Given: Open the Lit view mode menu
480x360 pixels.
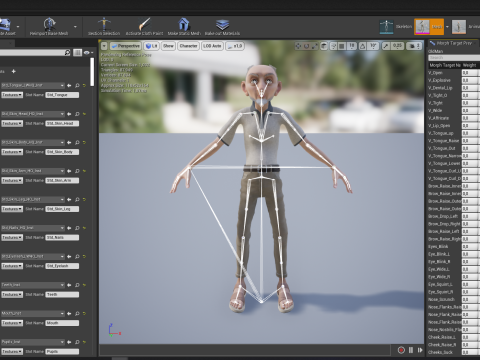Looking at the screenshot, I should (151, 46).
